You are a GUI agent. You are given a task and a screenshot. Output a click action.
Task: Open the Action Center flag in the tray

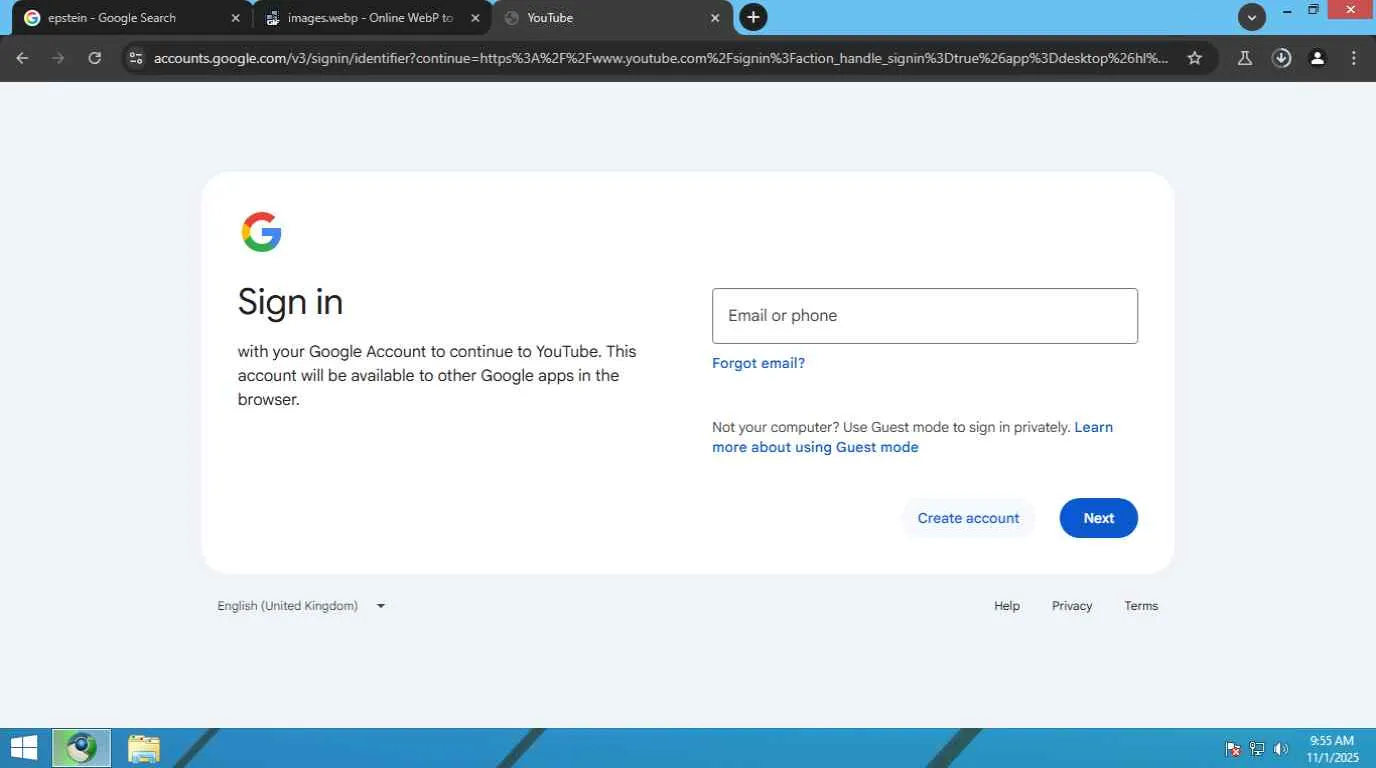click(1233, 749)
